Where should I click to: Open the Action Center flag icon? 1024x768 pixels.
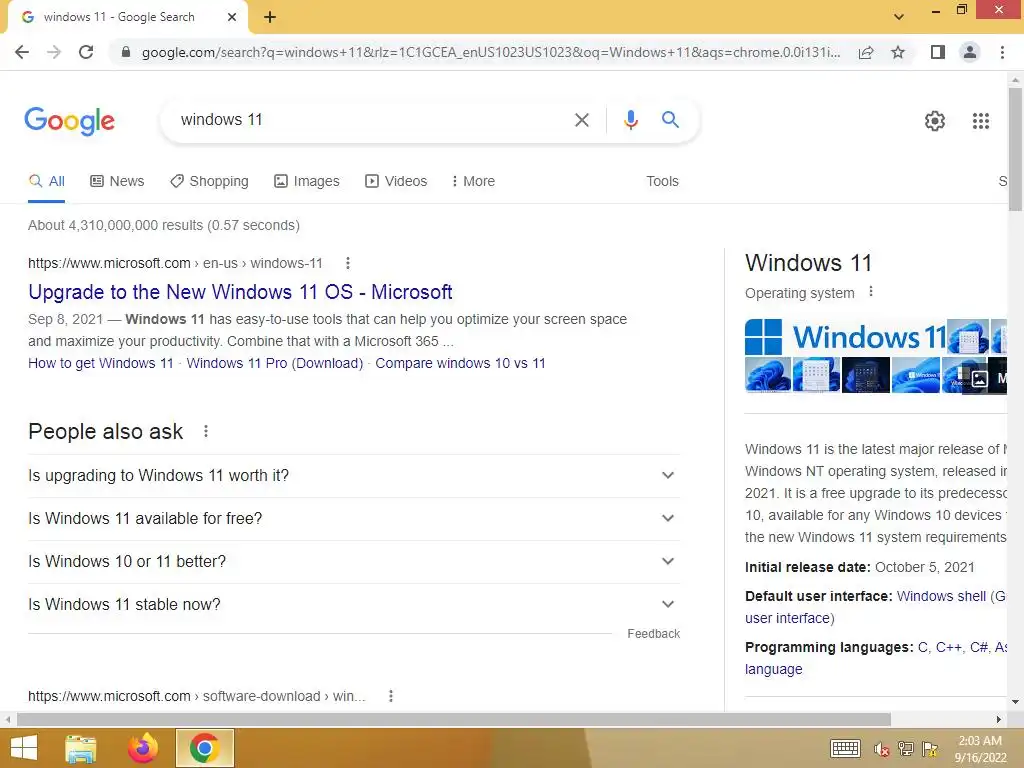(x=930, y=749)
